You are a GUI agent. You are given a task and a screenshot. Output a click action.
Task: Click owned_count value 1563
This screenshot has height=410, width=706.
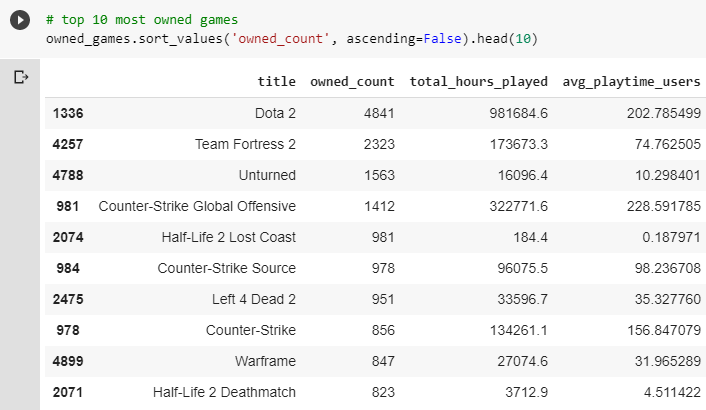(x=379, y=175)
